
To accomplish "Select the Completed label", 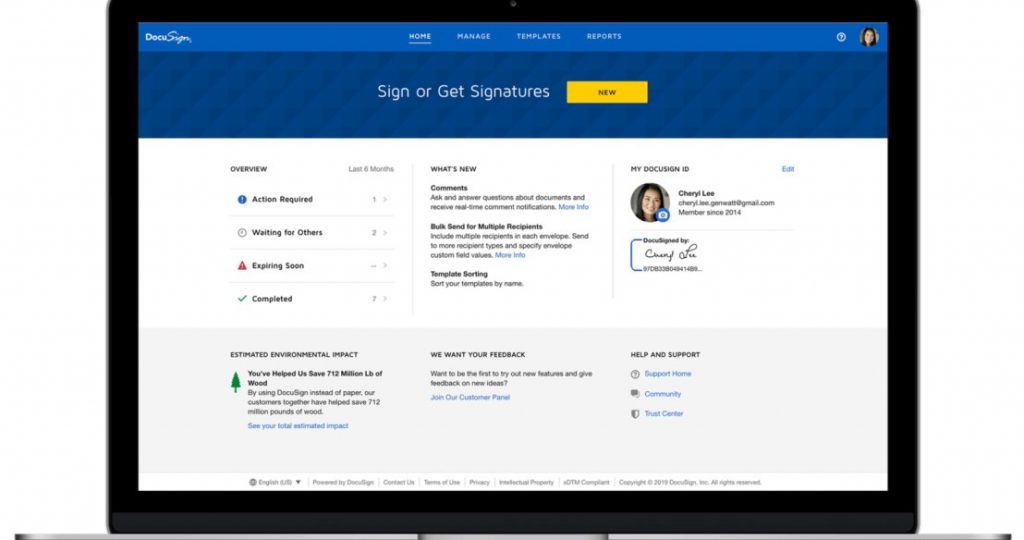I will pos(272,299).
